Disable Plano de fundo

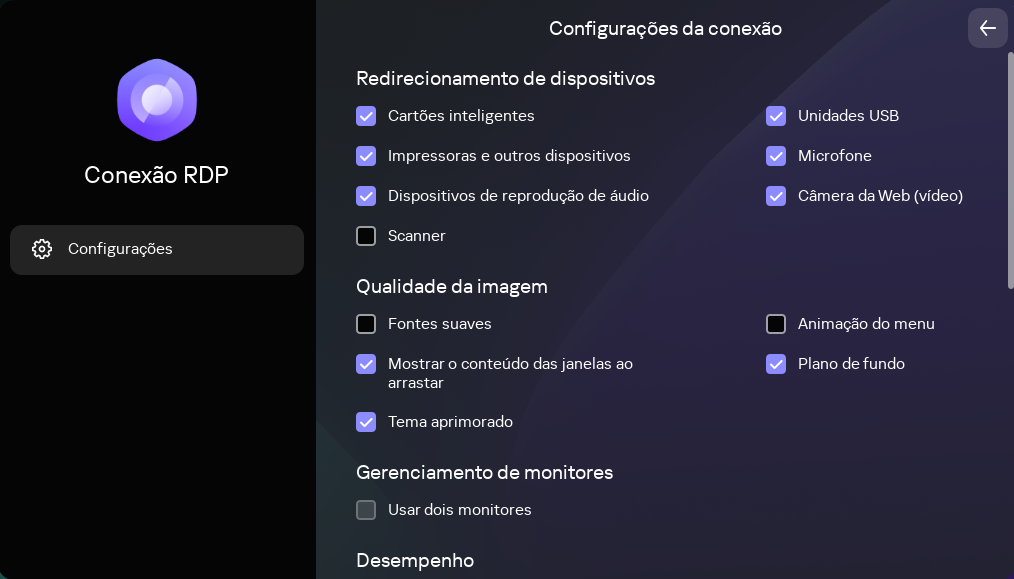776,364
